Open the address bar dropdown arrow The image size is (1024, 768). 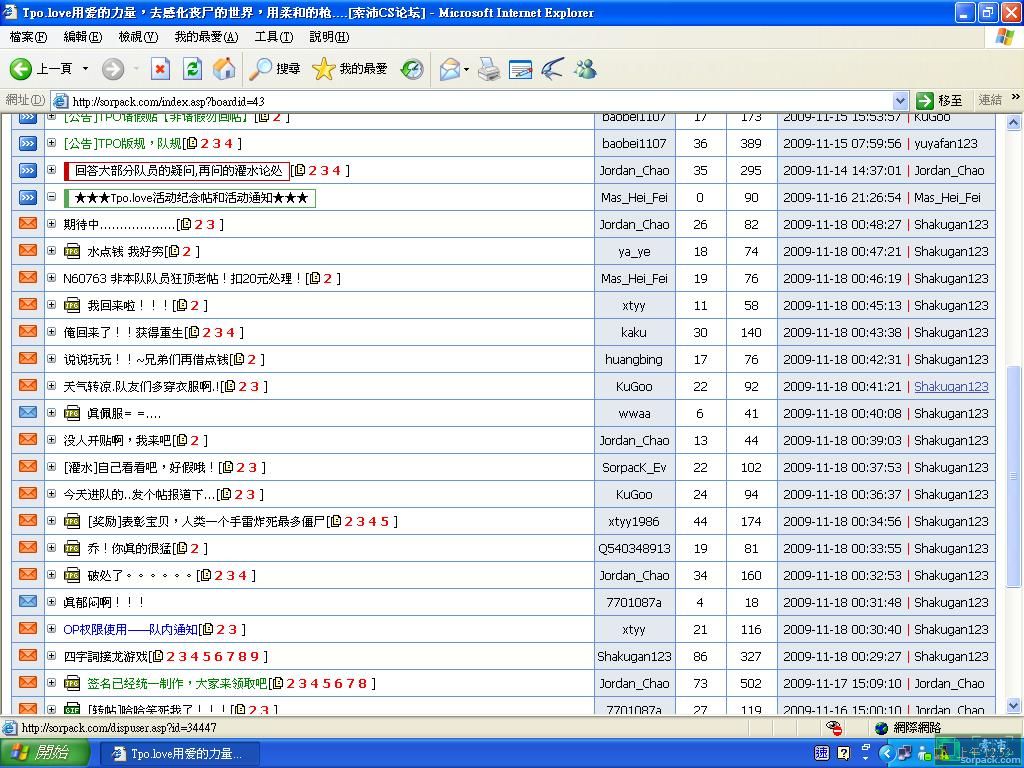point(899,100)
